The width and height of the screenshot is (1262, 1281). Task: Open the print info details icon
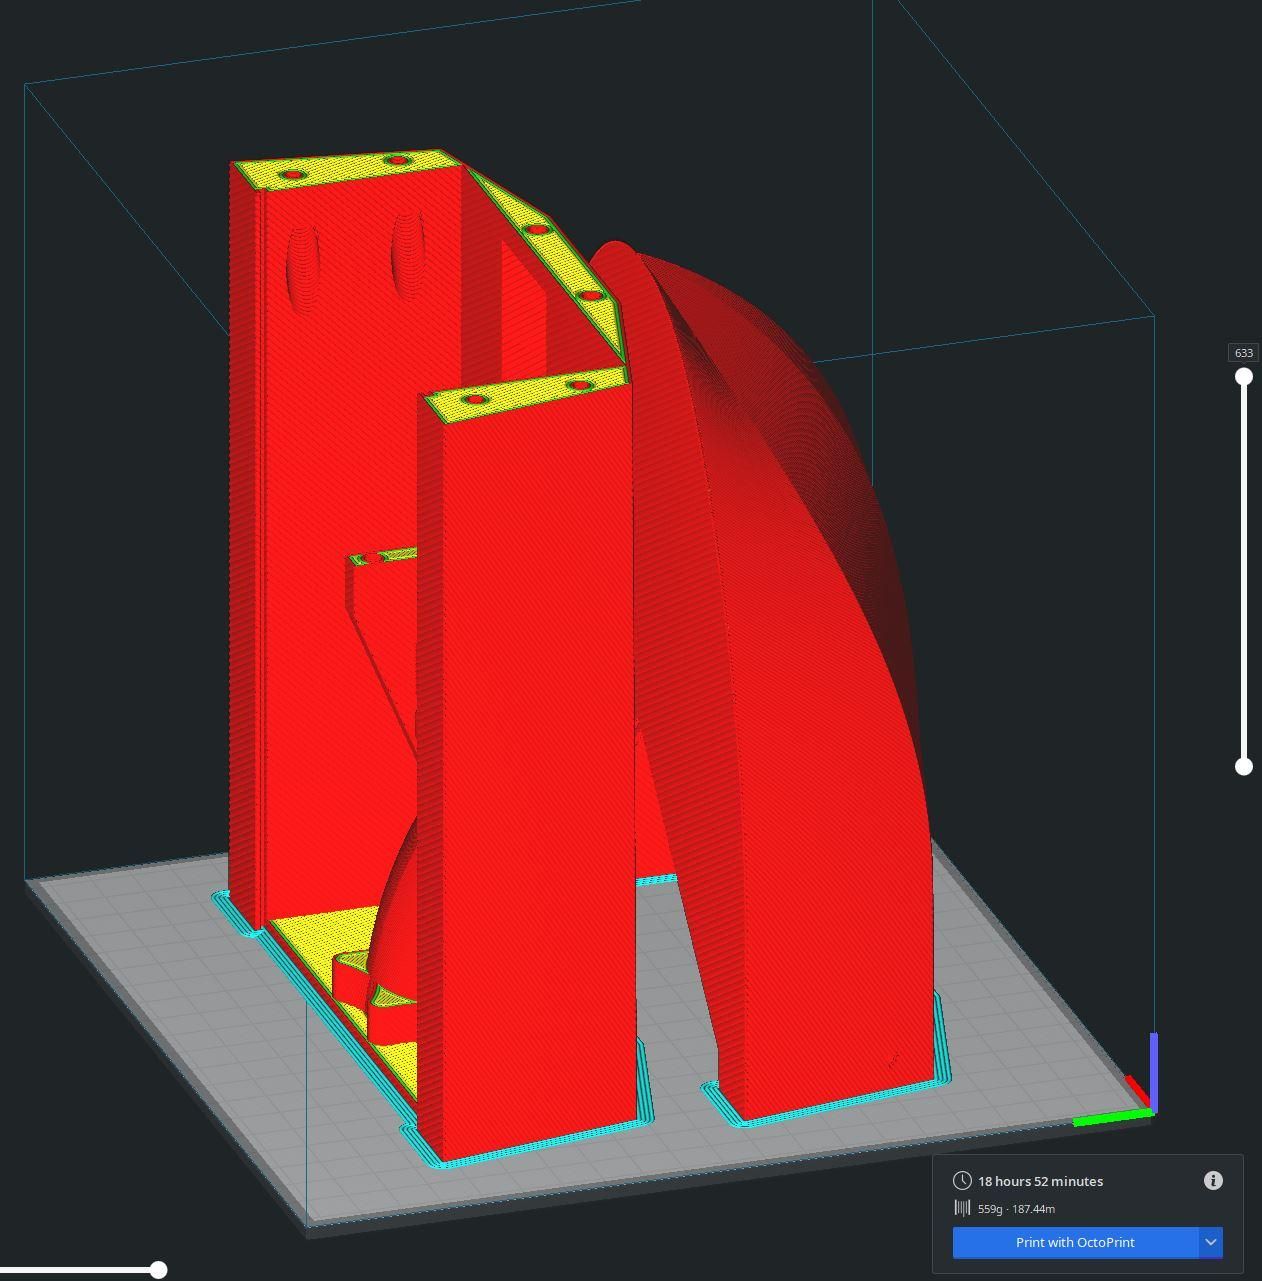coord(1213,1181)
